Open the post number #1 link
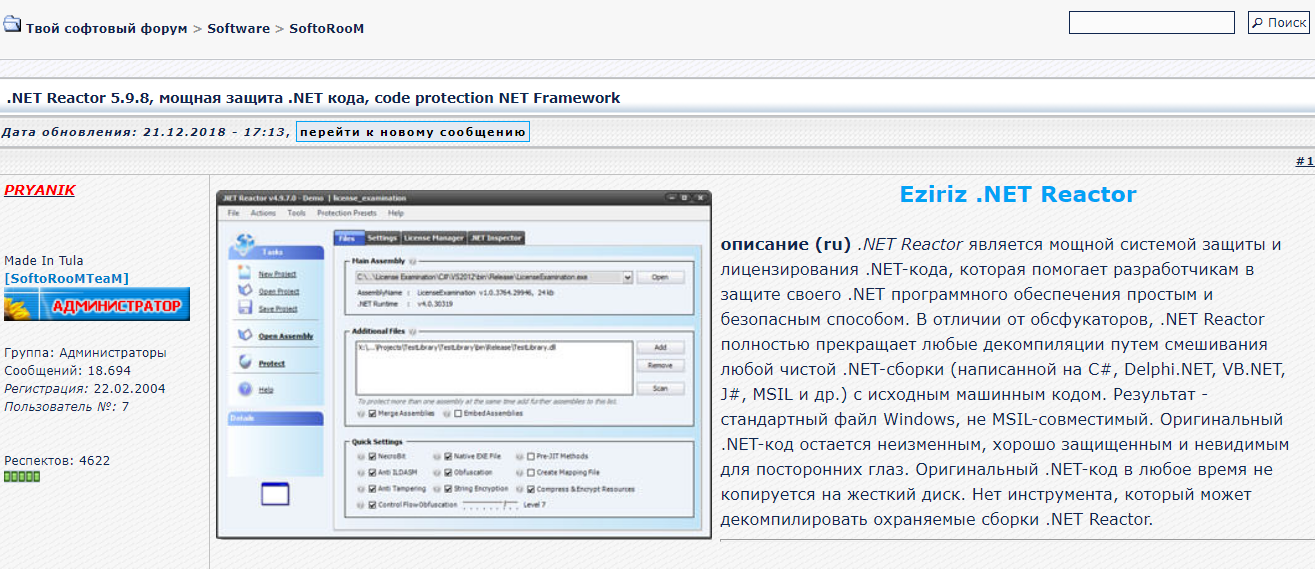 coord(1304,161)
